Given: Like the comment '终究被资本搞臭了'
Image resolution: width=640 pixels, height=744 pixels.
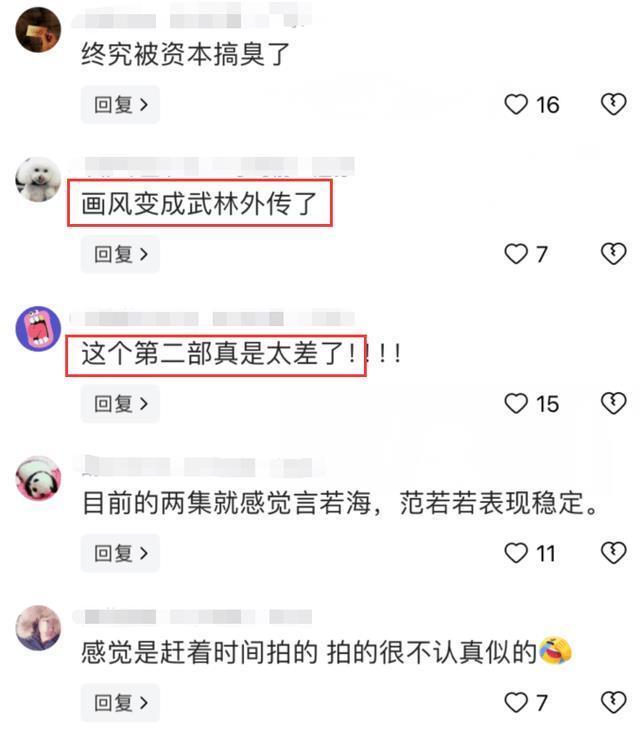Looking at the screenshot, I should pos(516,104).
